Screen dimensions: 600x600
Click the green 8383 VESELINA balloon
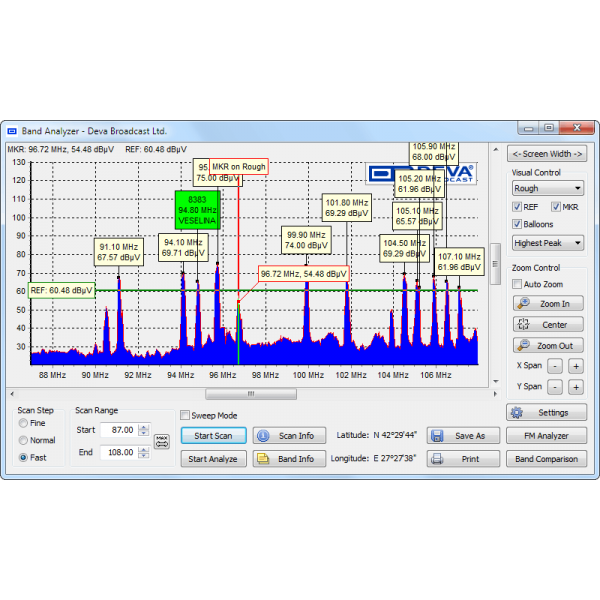point(197,210)
